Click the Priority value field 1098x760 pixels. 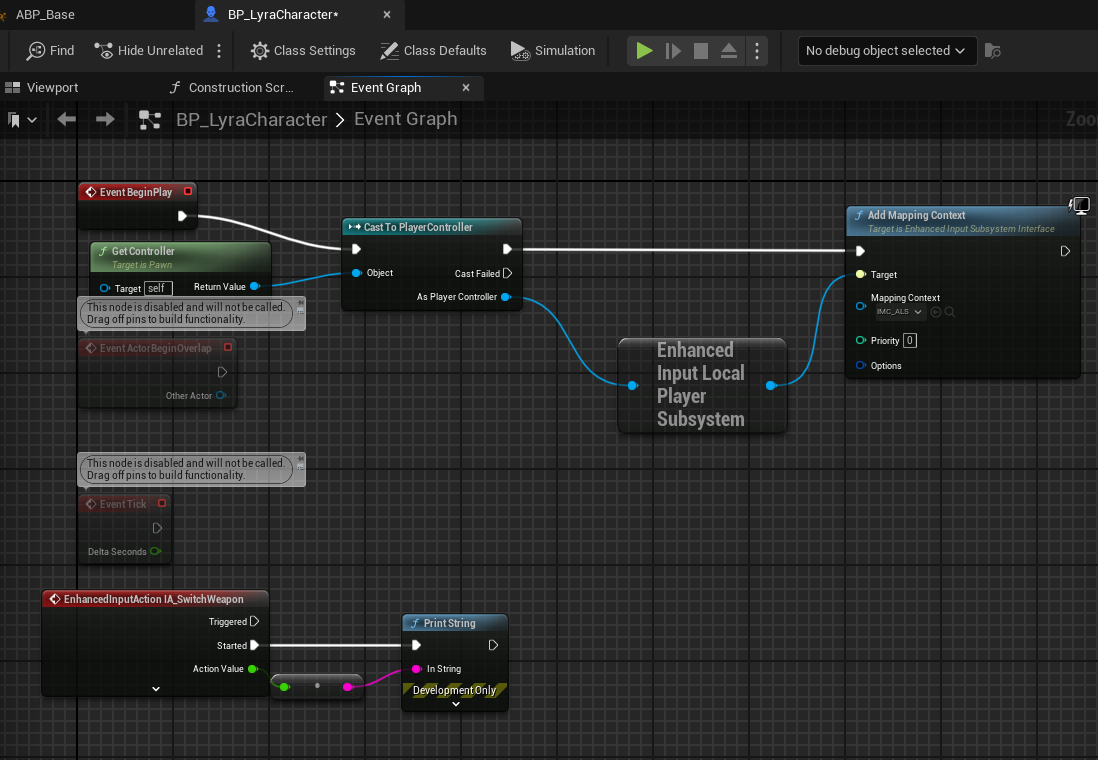coord(910,340)
